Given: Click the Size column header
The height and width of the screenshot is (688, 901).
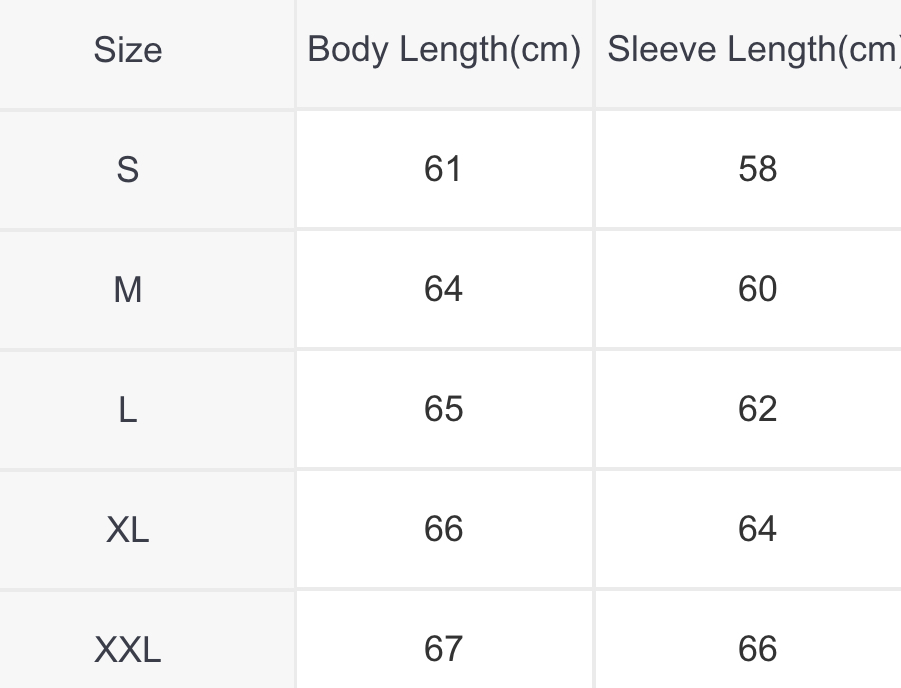Looking at the screenshot, I should [128, 50].
